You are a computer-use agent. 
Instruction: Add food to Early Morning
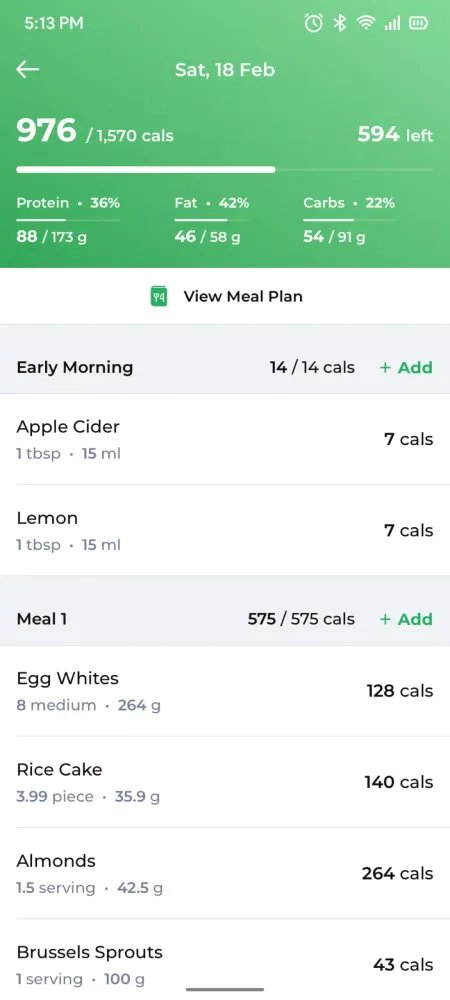pyautogui.click(x=406, y=367)
